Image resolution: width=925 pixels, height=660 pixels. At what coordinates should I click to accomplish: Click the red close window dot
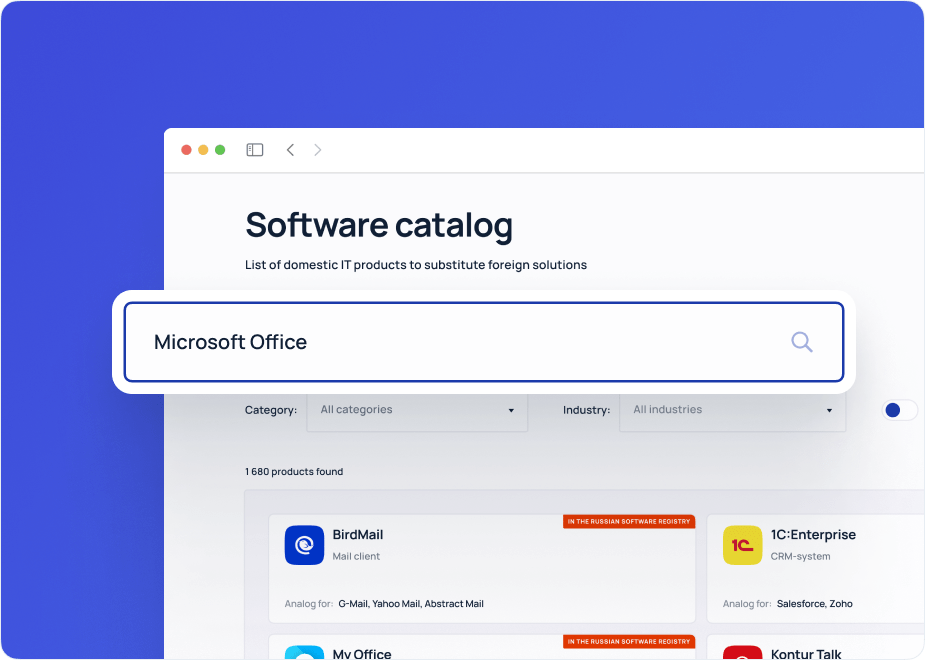pos(186,150)
